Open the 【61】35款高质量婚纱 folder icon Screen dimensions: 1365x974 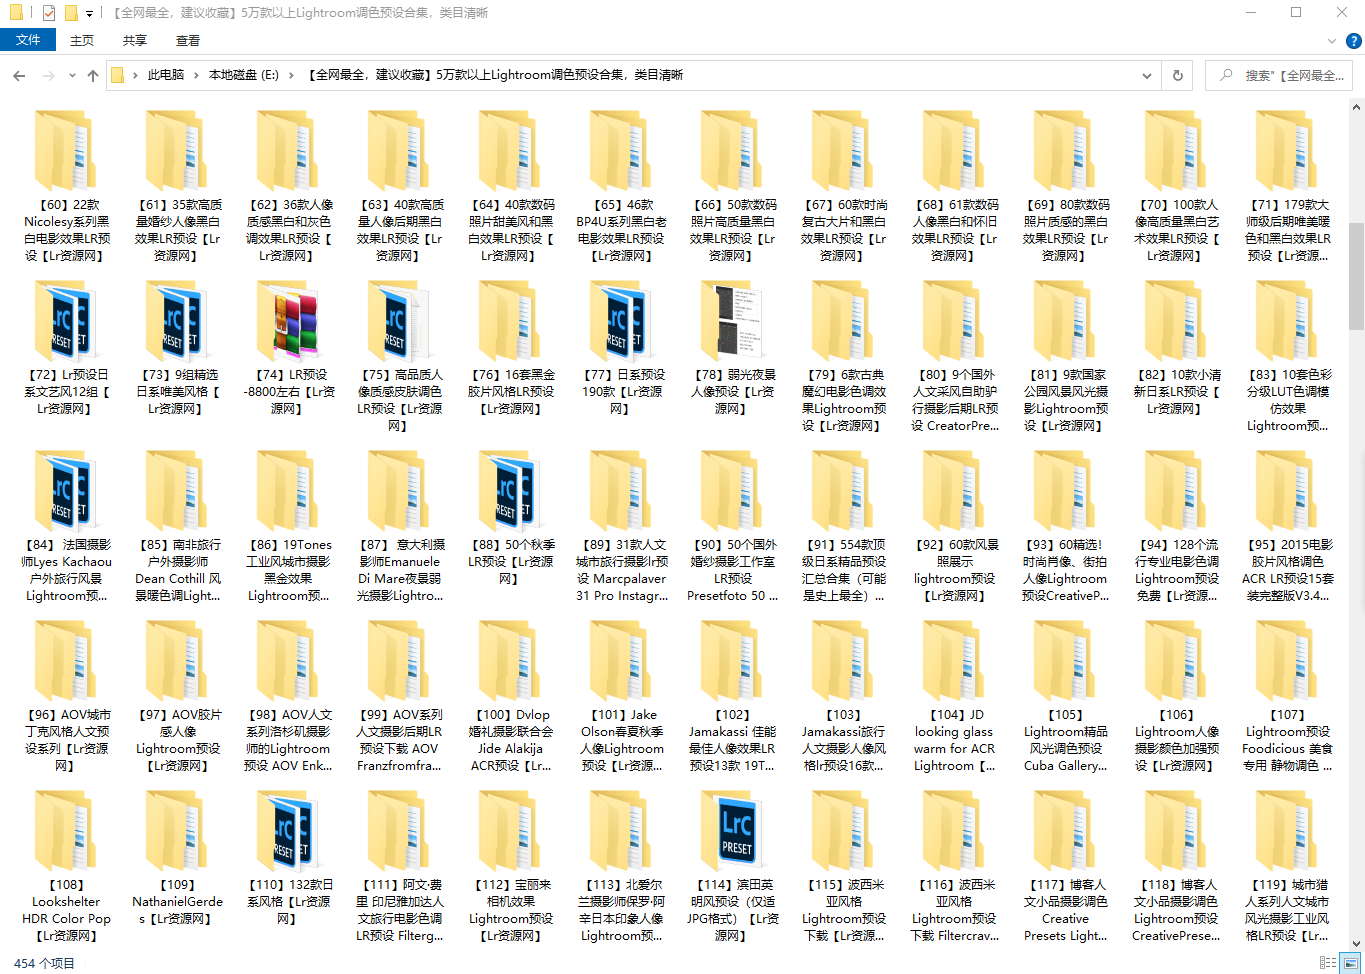point(177,151)
